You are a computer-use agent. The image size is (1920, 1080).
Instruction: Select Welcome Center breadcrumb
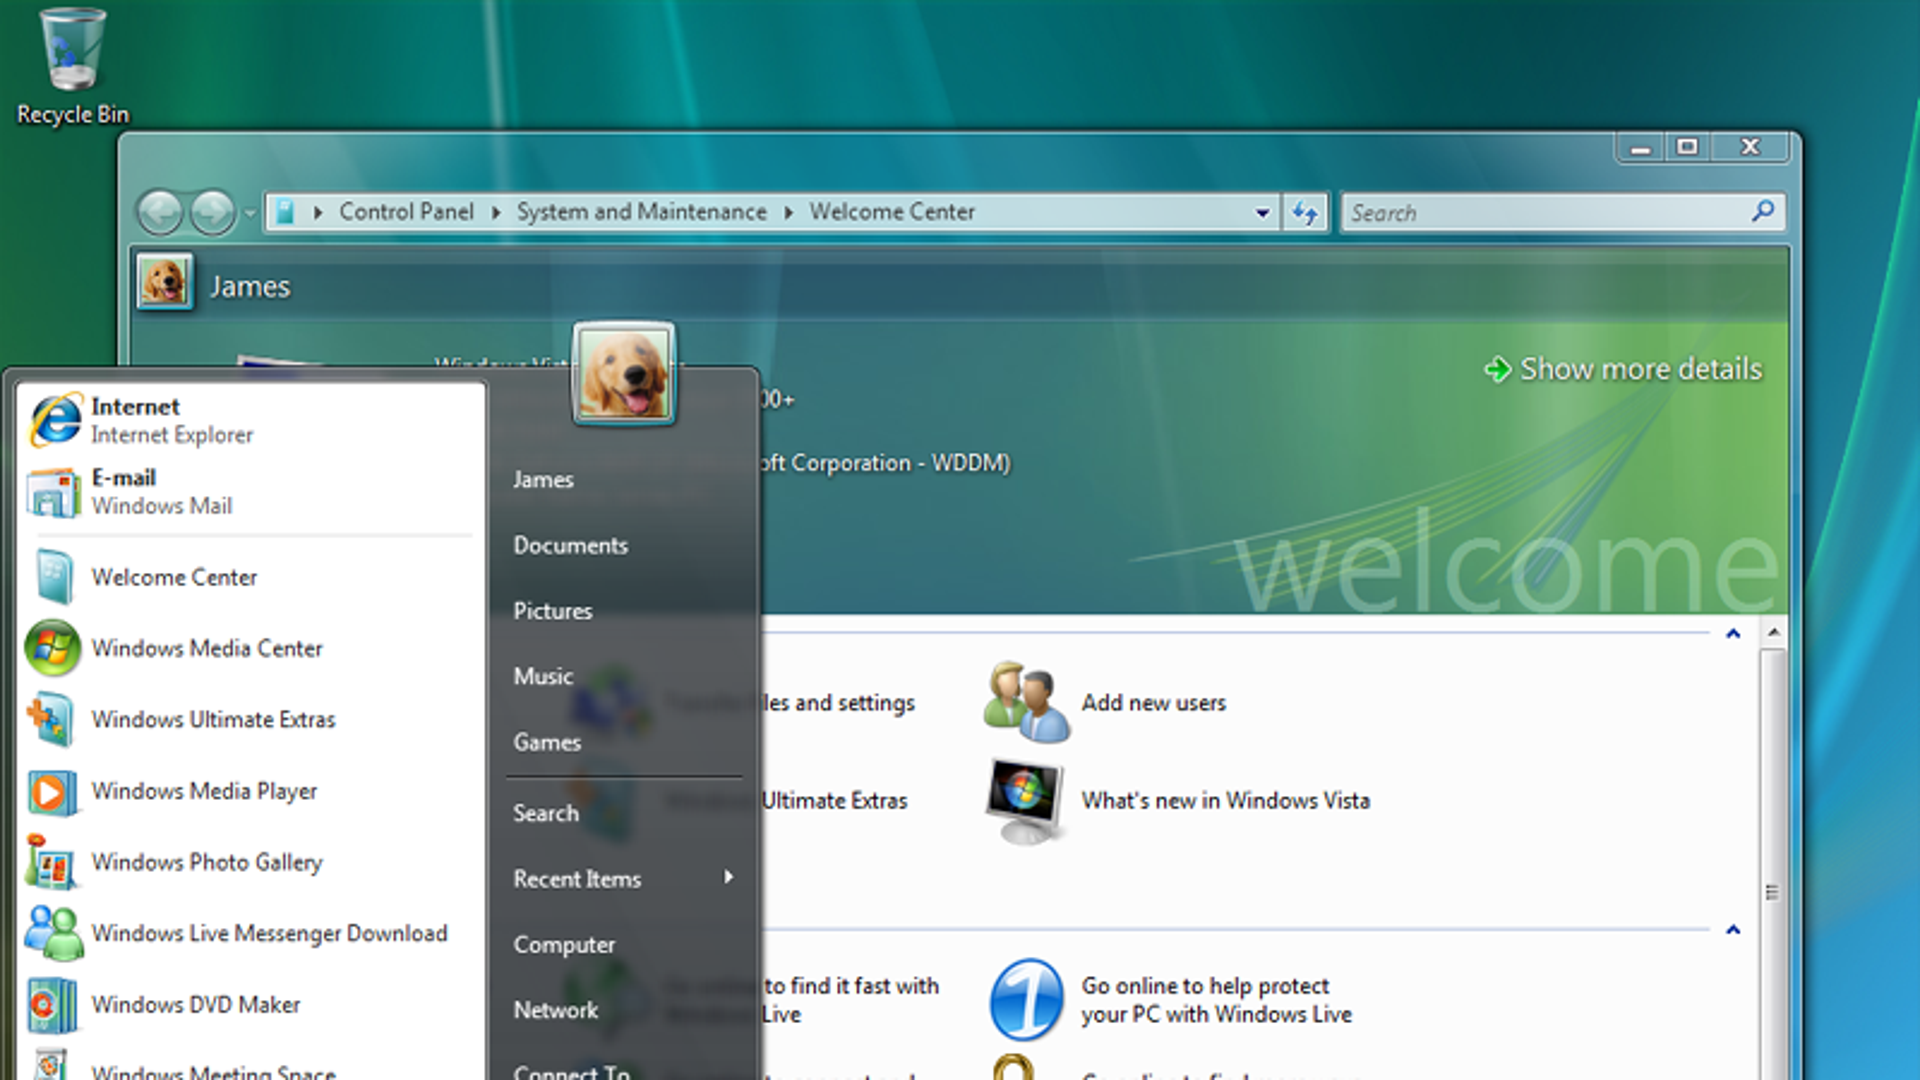tap(892, 212)
